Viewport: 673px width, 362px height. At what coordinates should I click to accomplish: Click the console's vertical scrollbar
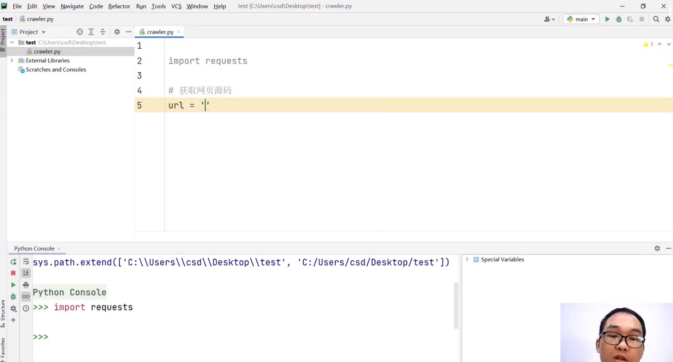pyautogui.click(x=456, y=306)
